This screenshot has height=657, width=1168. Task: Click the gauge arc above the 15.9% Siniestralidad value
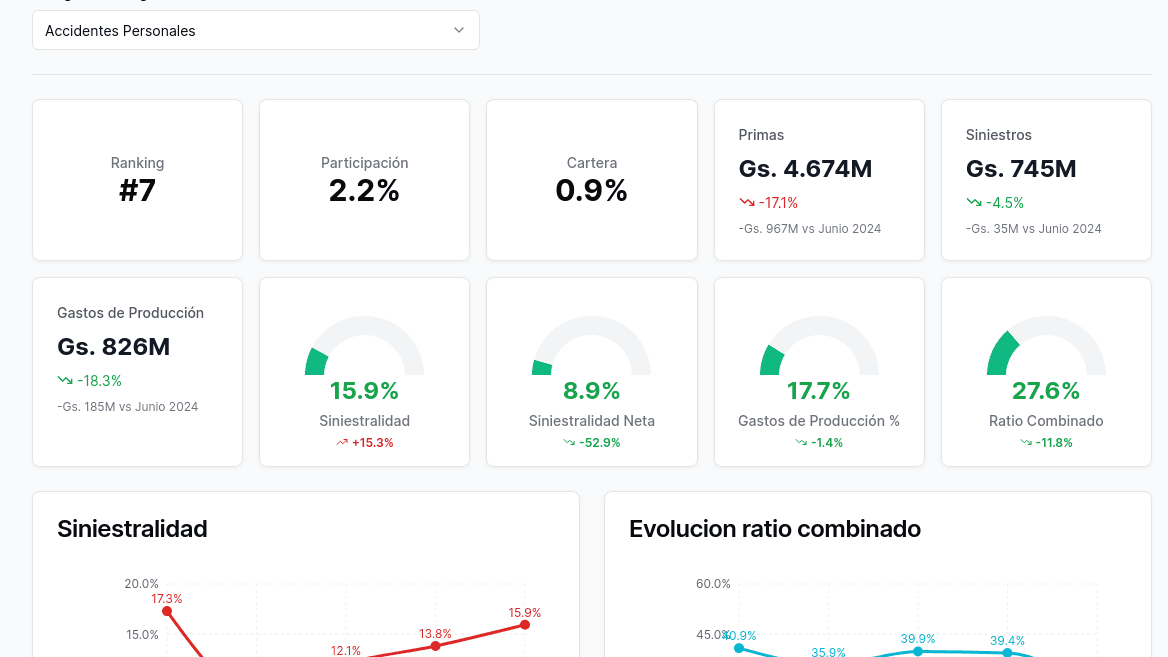pos(364,345)
